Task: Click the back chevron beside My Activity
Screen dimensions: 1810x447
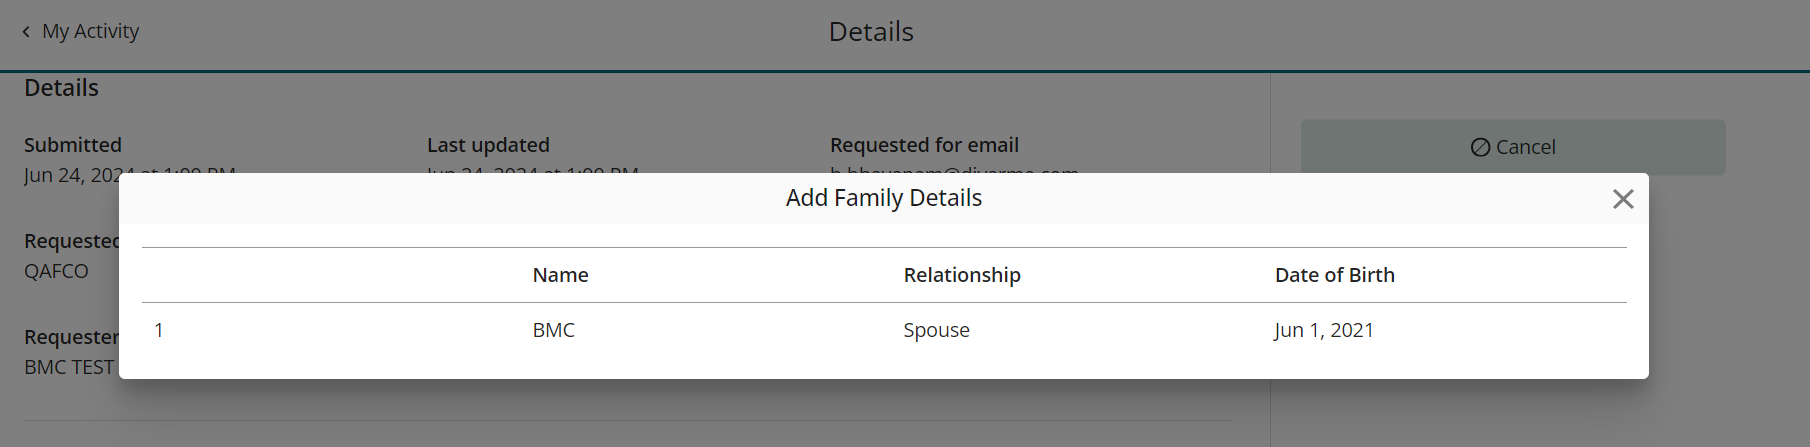Action: point(26,32)
